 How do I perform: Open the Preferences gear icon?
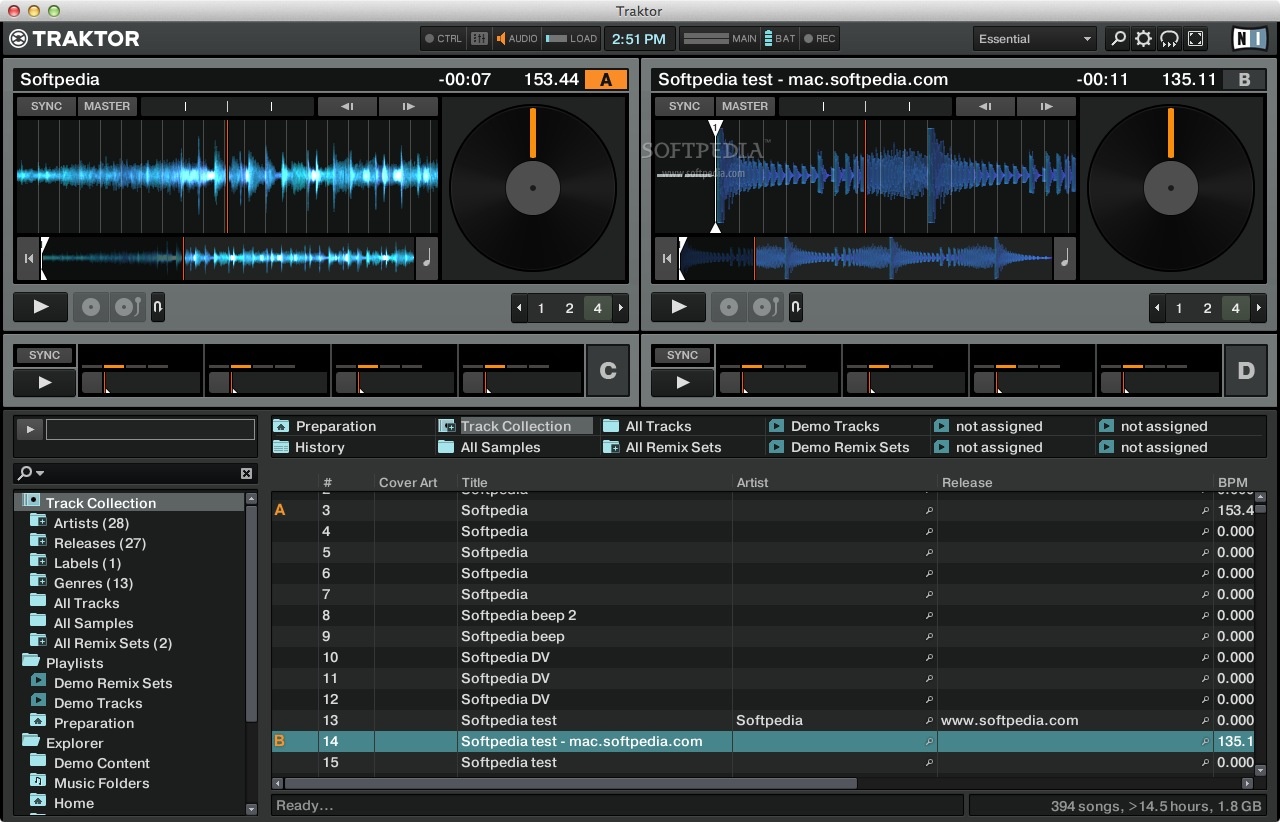tap(1144, 39)
